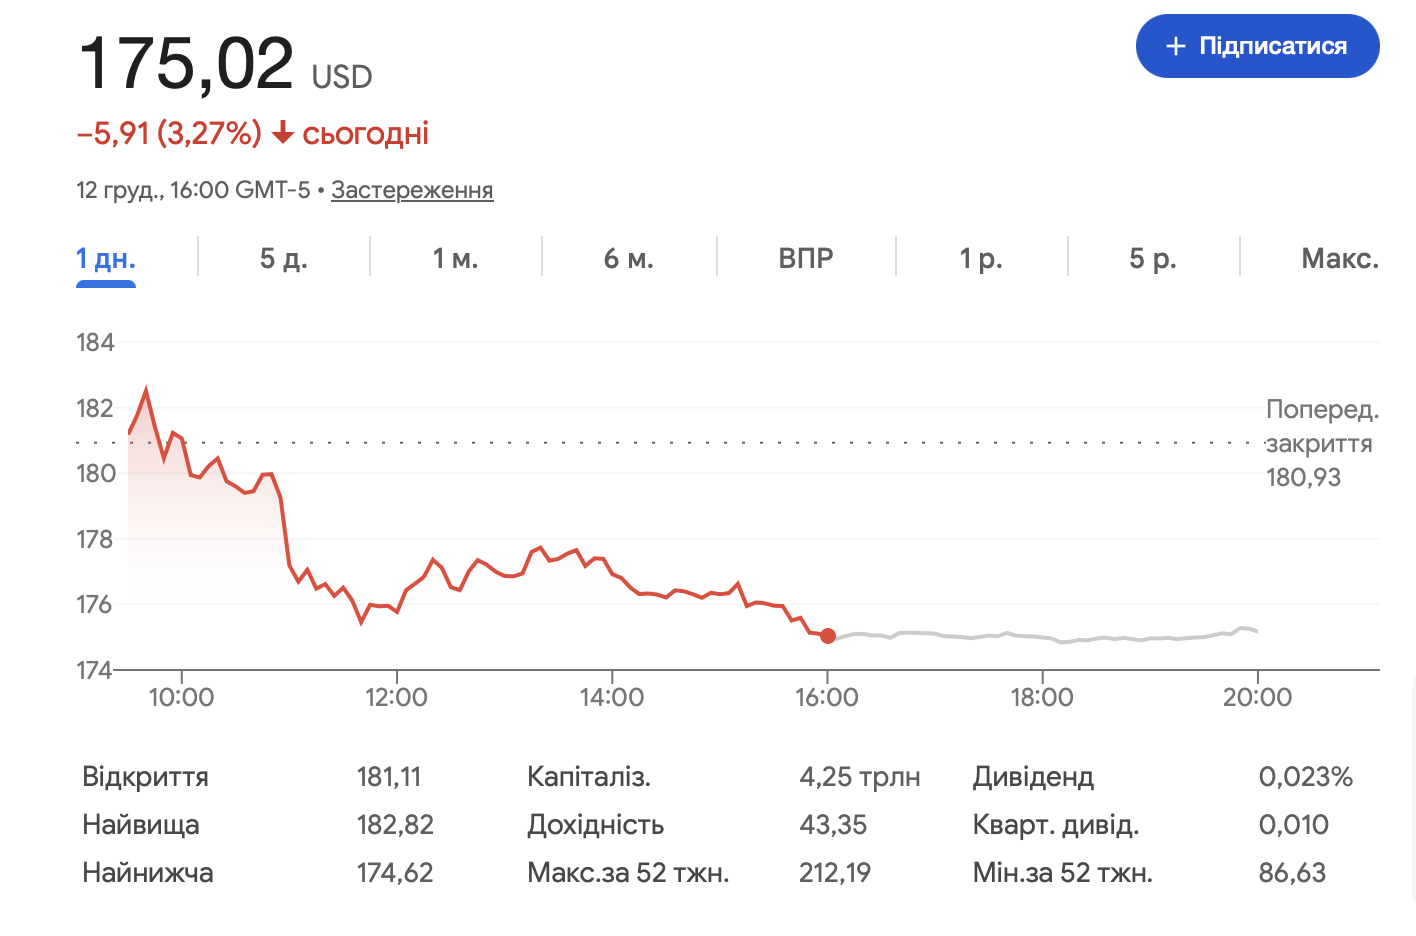1416x936 pixels.
Task: Click the 16:00 time axis label
Action: point(827,697)
